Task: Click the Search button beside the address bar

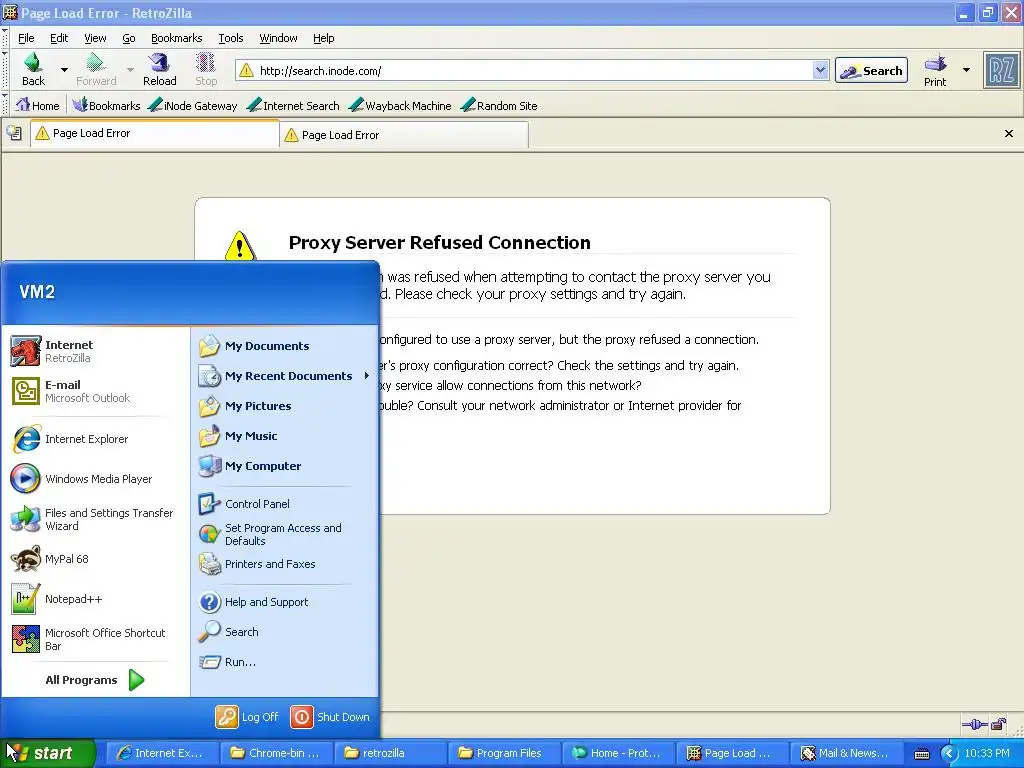Action: (871, 71)
